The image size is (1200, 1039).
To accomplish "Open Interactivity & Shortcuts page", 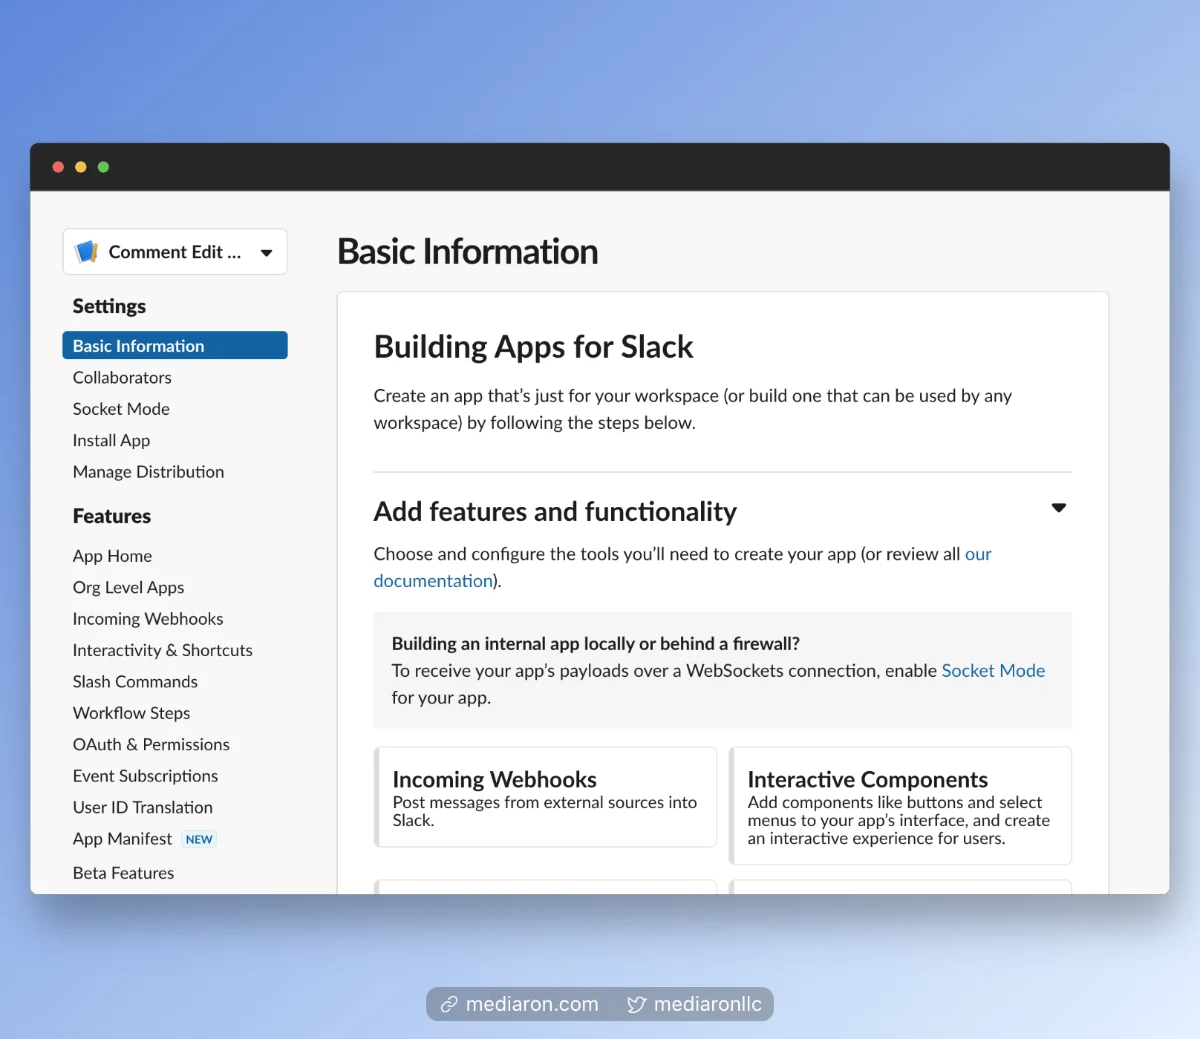I will pos(162,650).
